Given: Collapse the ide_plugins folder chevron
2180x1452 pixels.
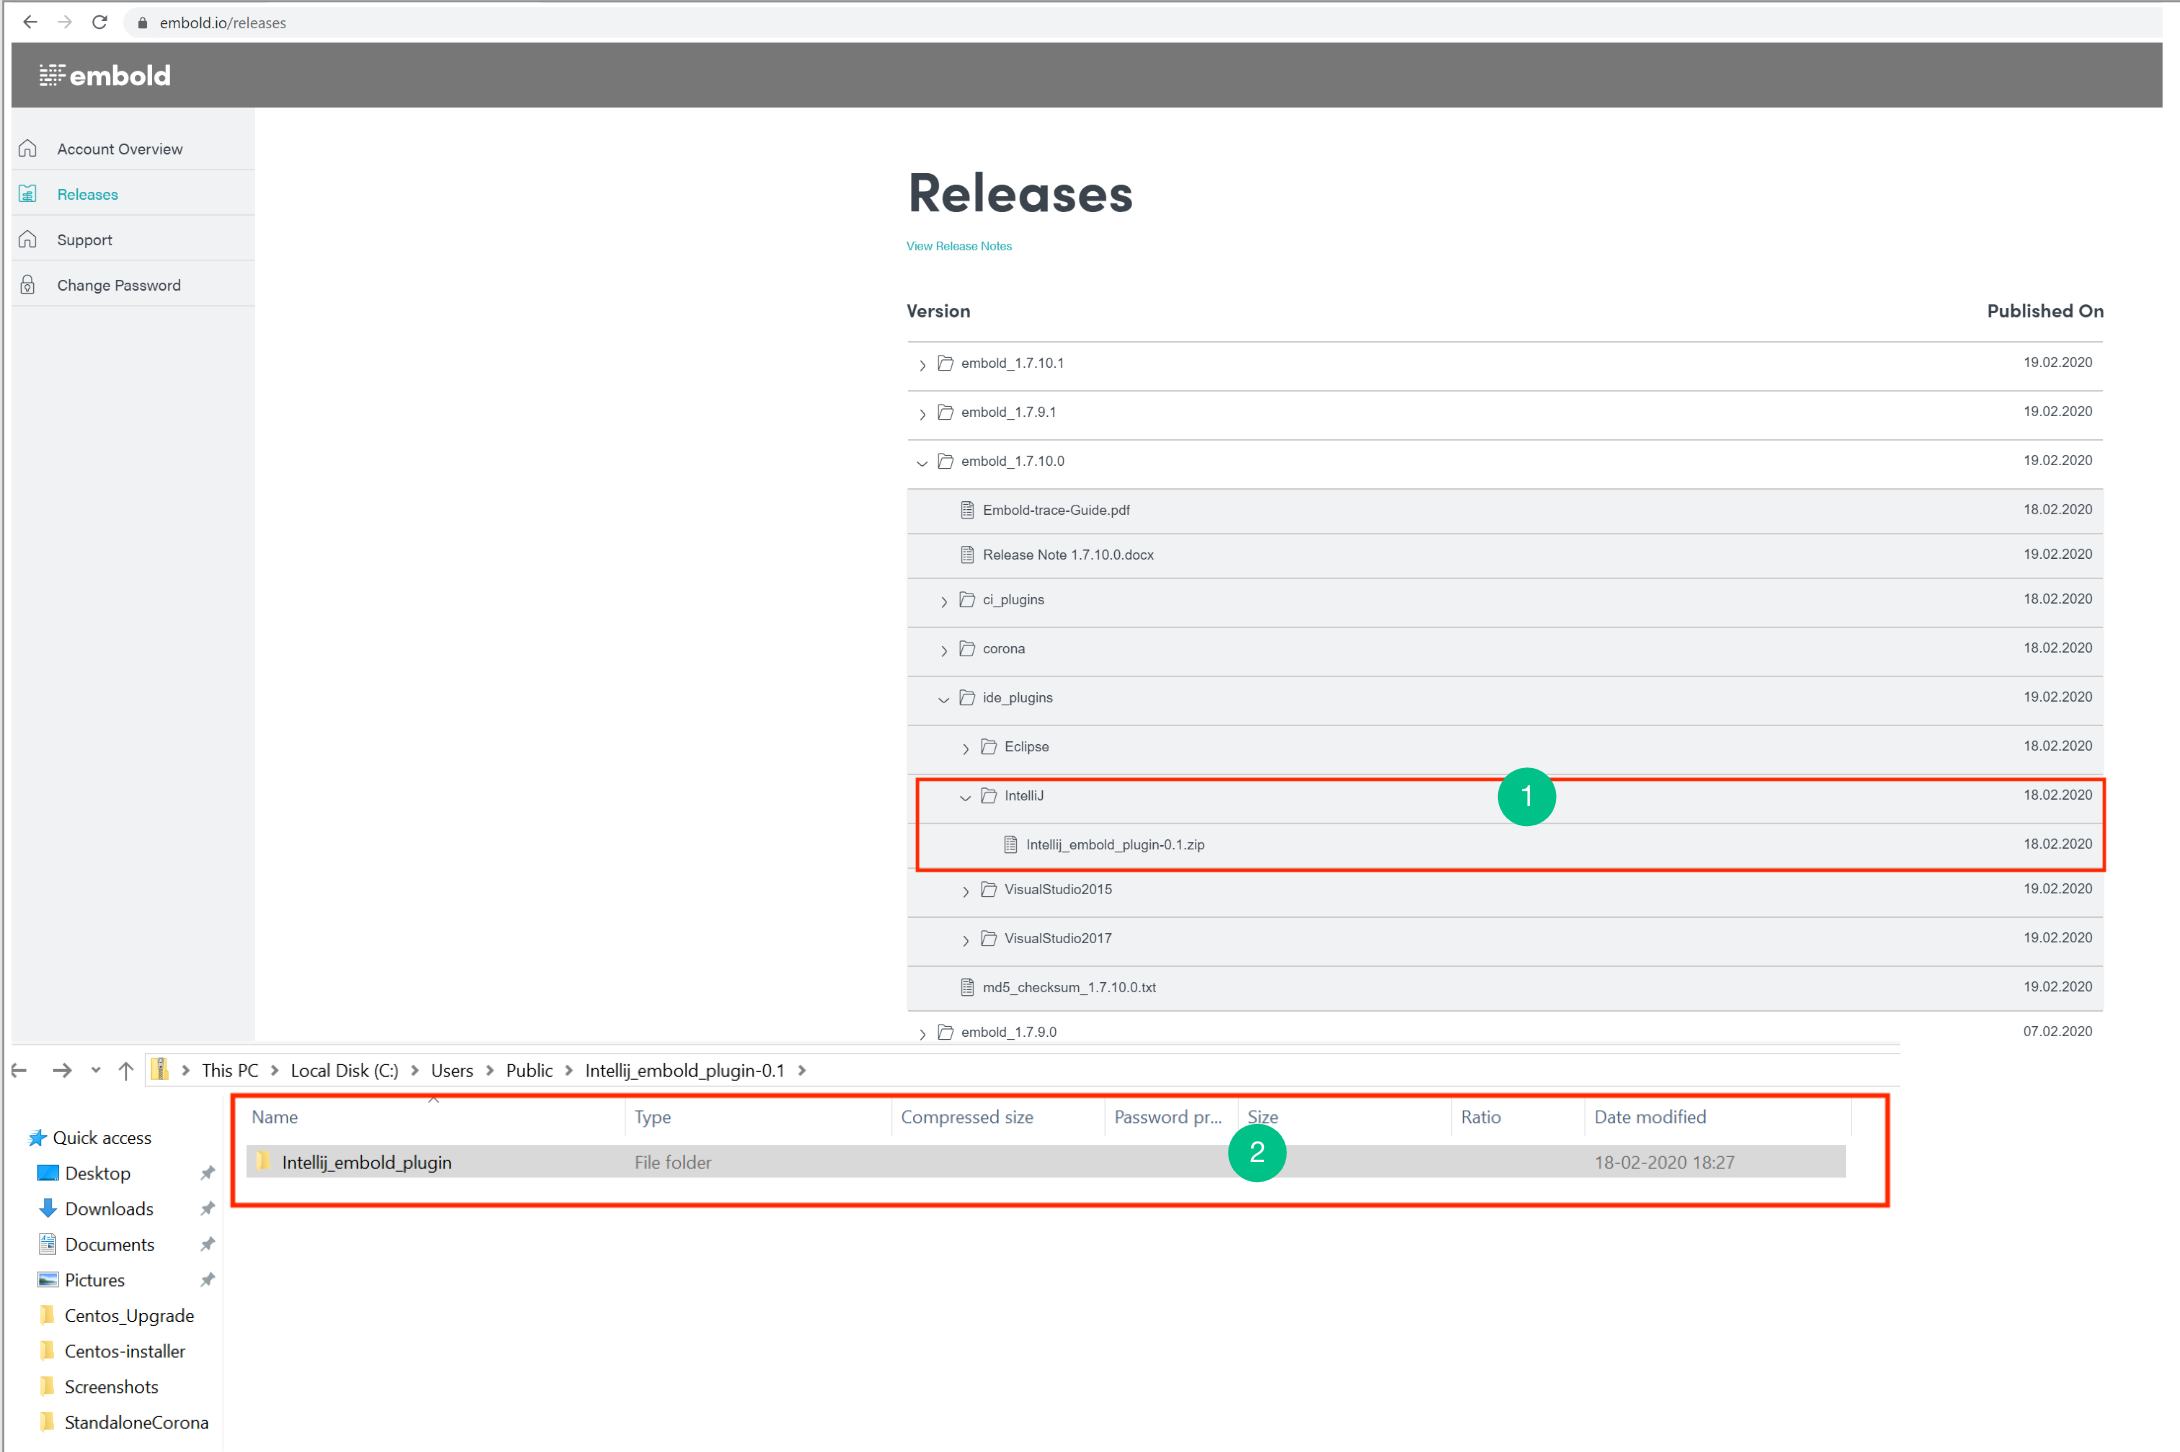Looking at the screenshot, I should pyautogui.click(x=943, y=699).
